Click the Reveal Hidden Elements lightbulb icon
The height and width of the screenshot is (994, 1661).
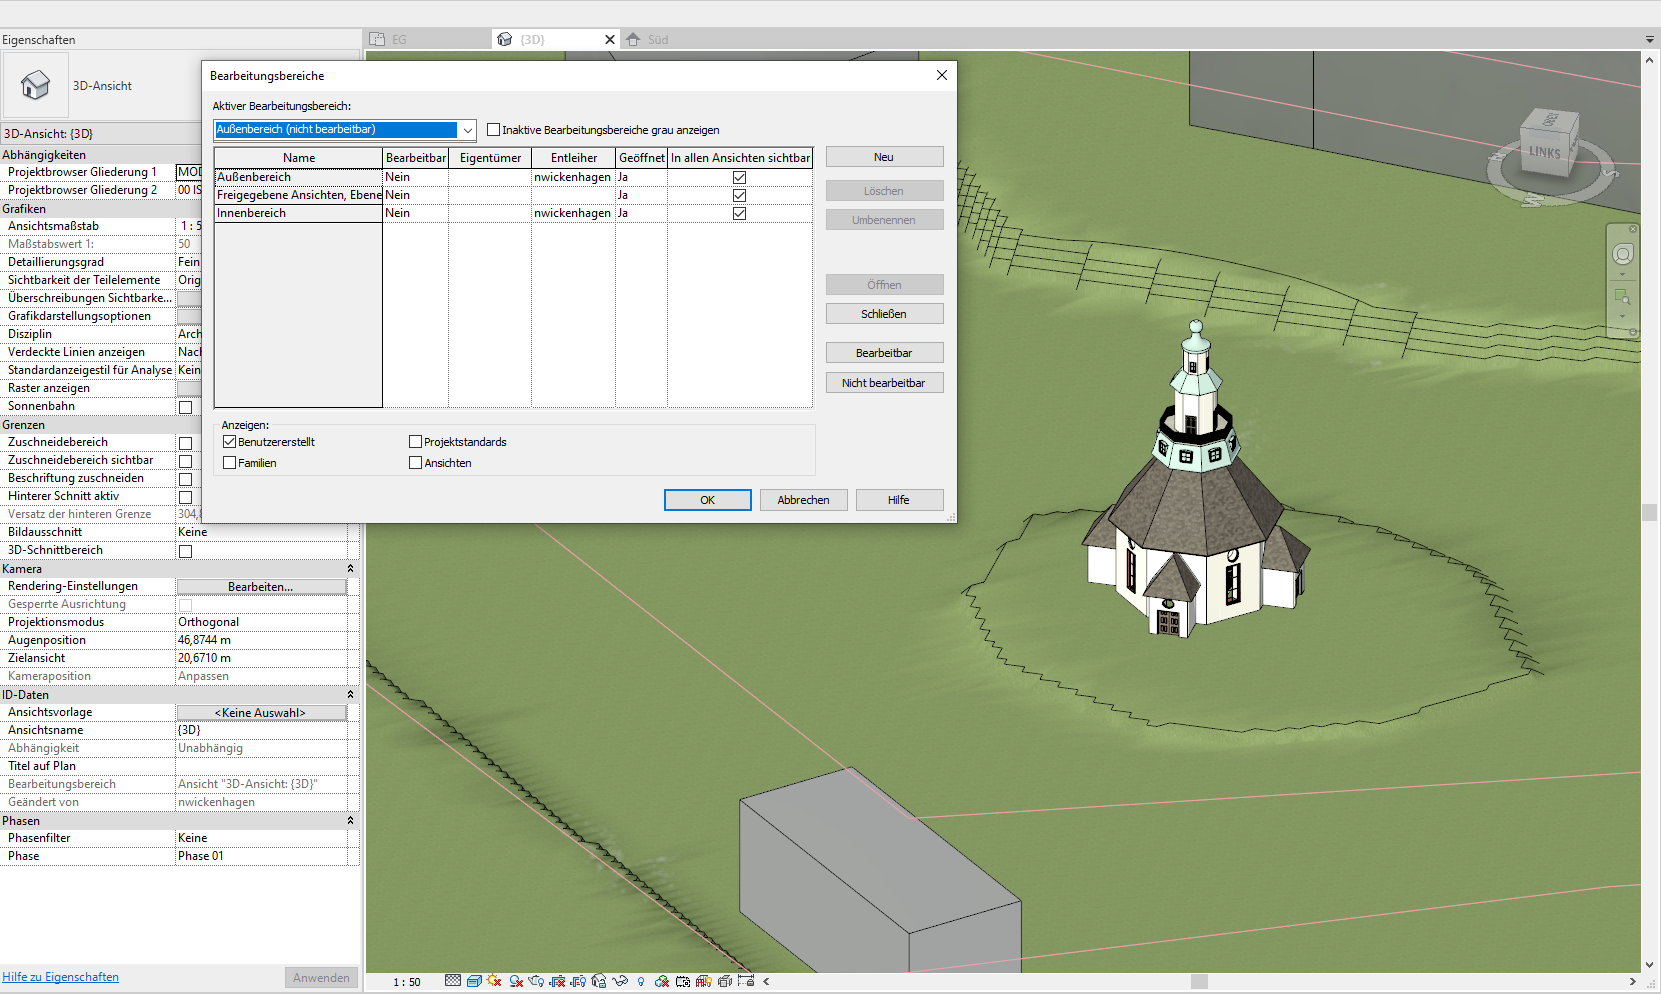[641, 981]
